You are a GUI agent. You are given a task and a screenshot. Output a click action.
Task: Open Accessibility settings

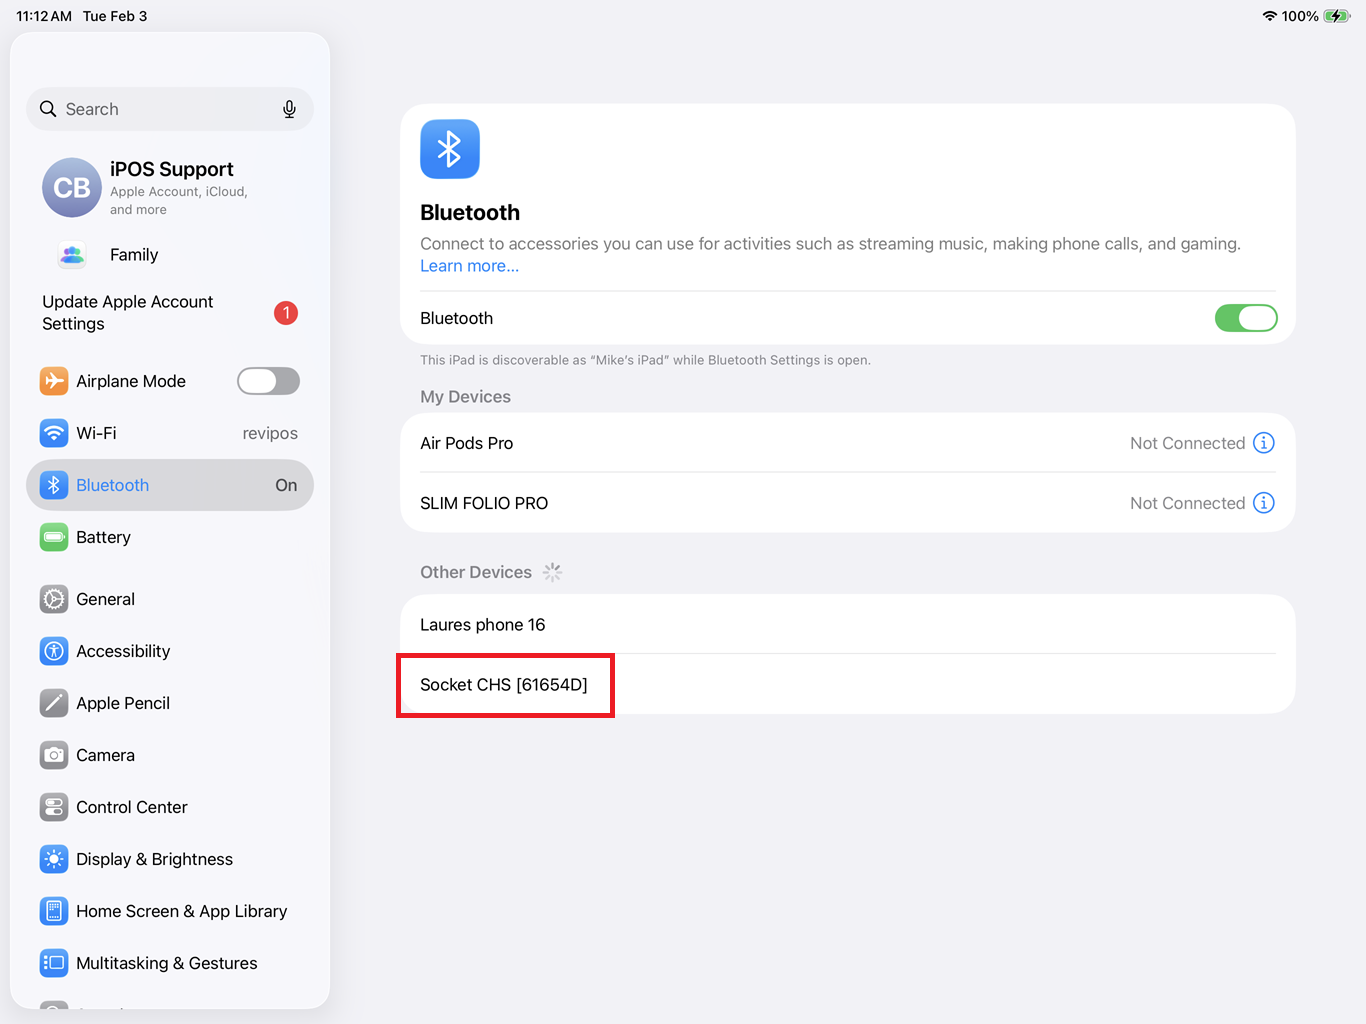coord(170,651)
